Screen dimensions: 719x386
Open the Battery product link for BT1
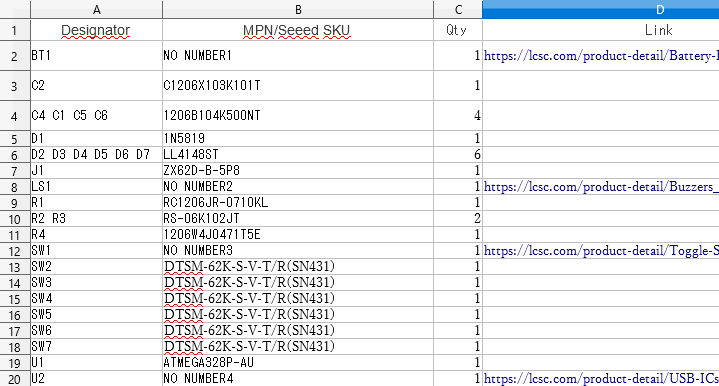pyautogui.click(x=601, y=56)
